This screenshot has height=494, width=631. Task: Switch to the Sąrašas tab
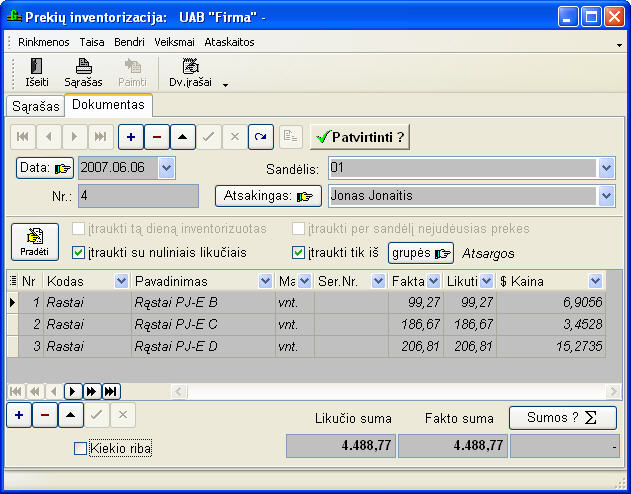pos(36,105)
